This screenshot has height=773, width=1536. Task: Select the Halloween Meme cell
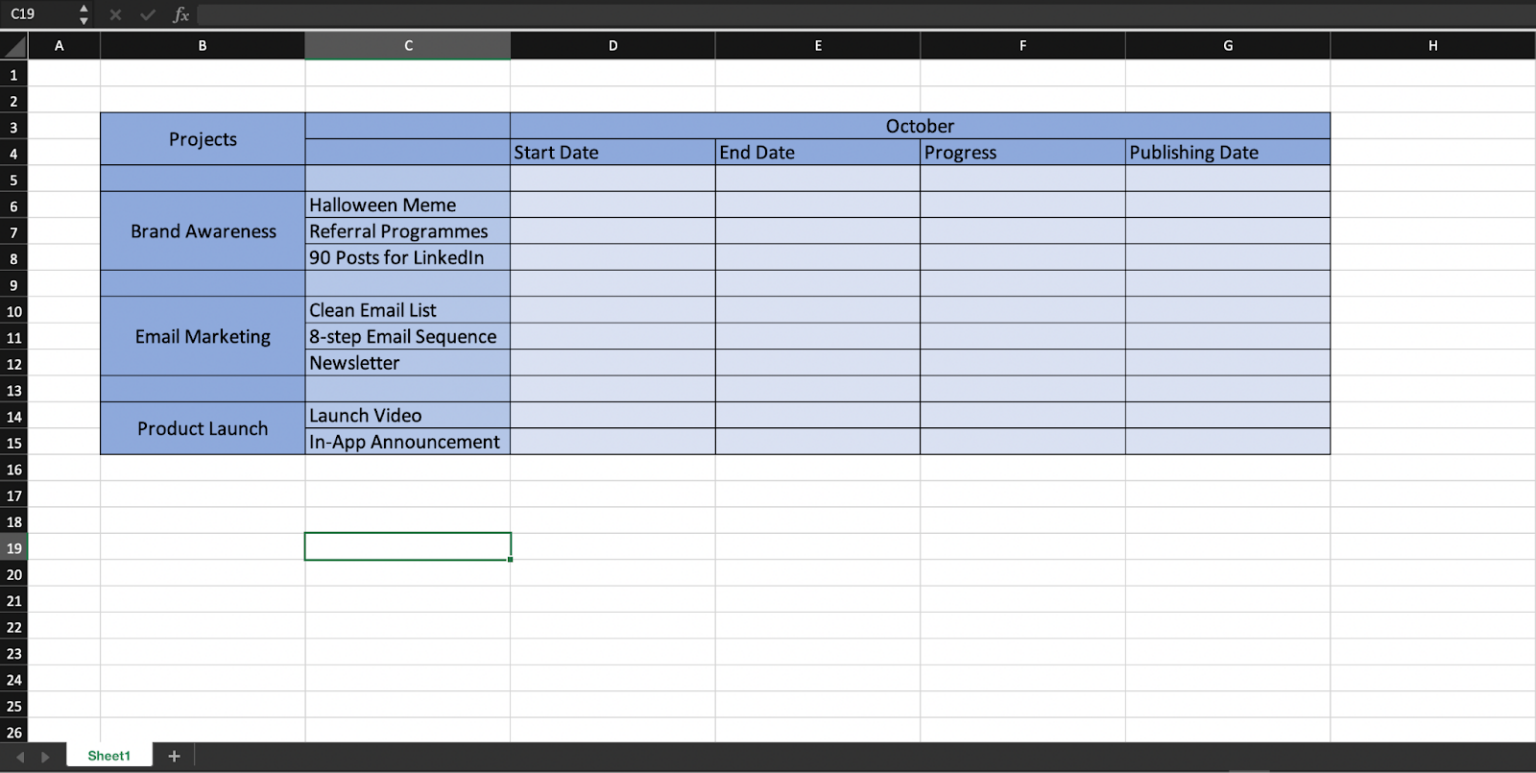(407, 205)
